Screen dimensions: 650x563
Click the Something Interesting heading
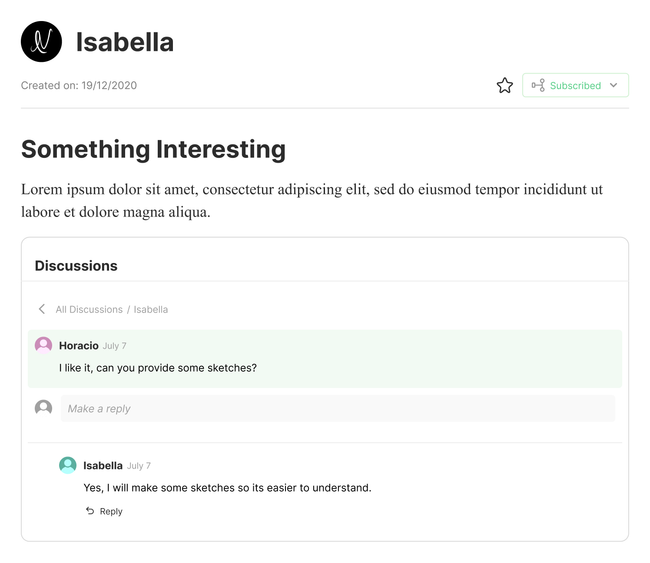pos(153,150)
